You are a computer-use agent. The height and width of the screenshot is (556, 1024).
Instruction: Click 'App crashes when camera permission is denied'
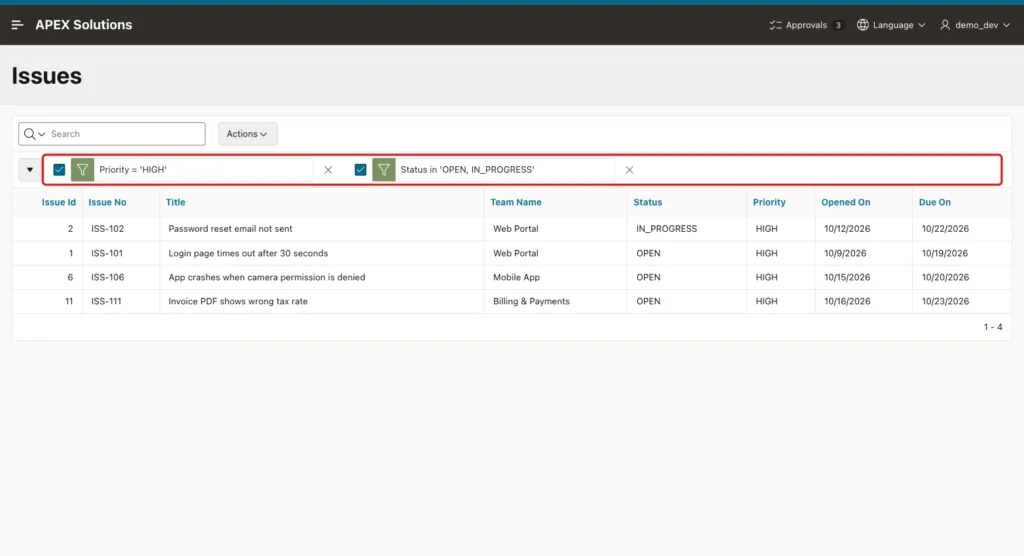266,277
